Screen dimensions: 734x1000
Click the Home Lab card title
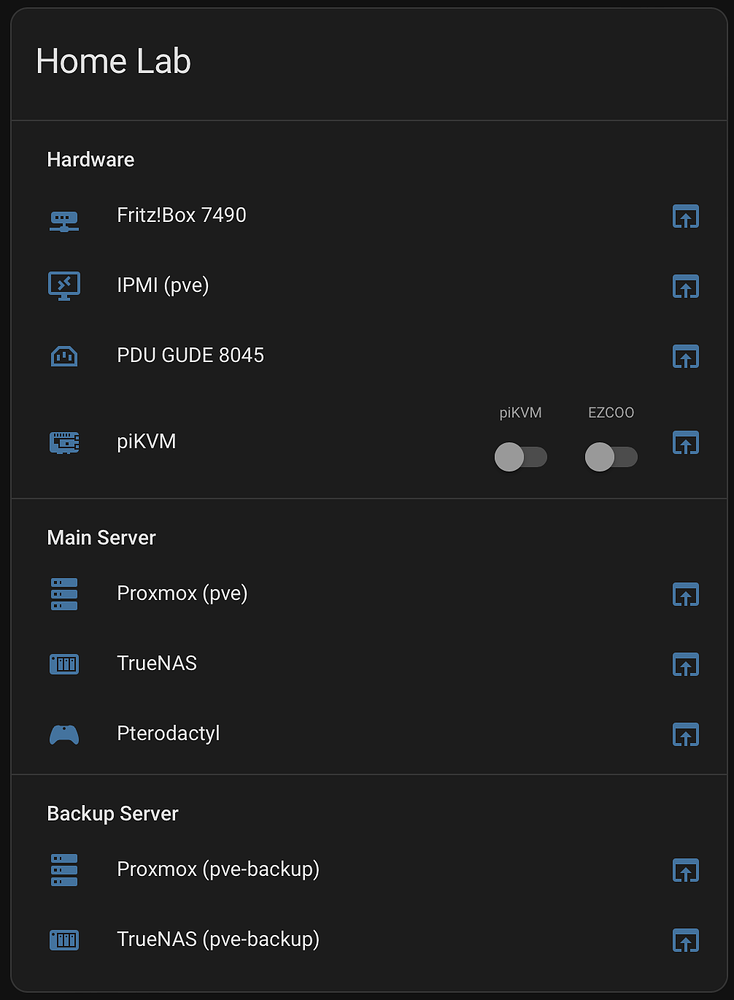[x=114, y=62]
